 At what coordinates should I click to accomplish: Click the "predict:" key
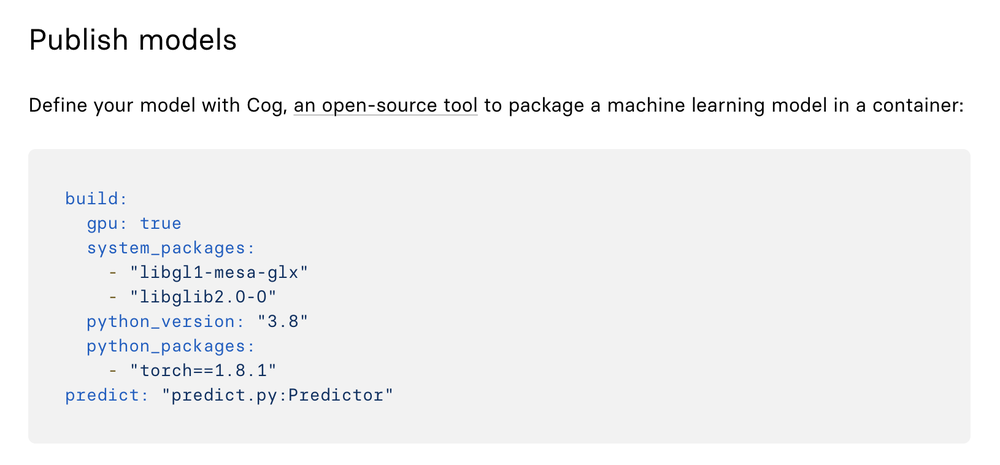[x=107, y=395]
